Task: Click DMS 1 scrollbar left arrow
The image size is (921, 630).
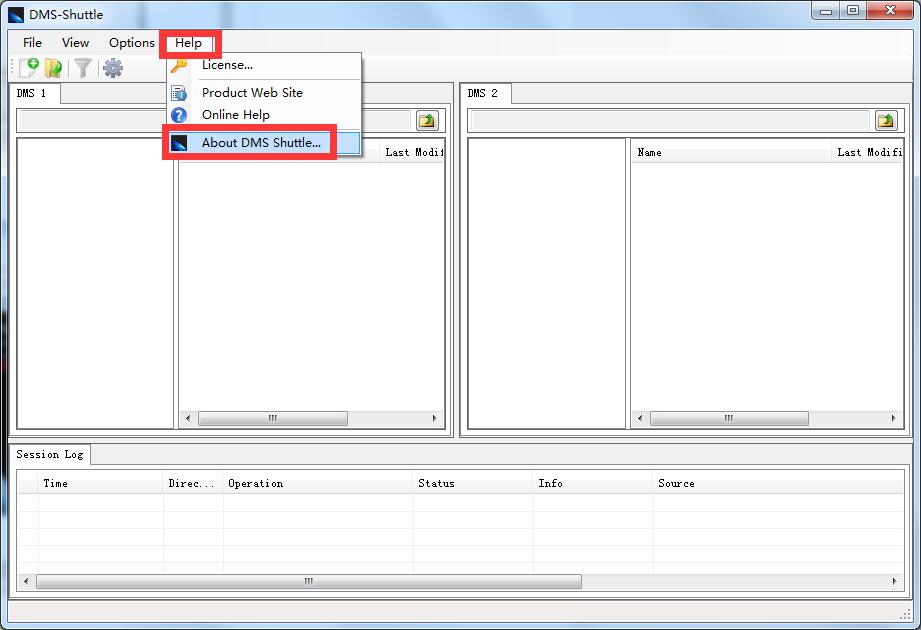Action: point(188,419)
